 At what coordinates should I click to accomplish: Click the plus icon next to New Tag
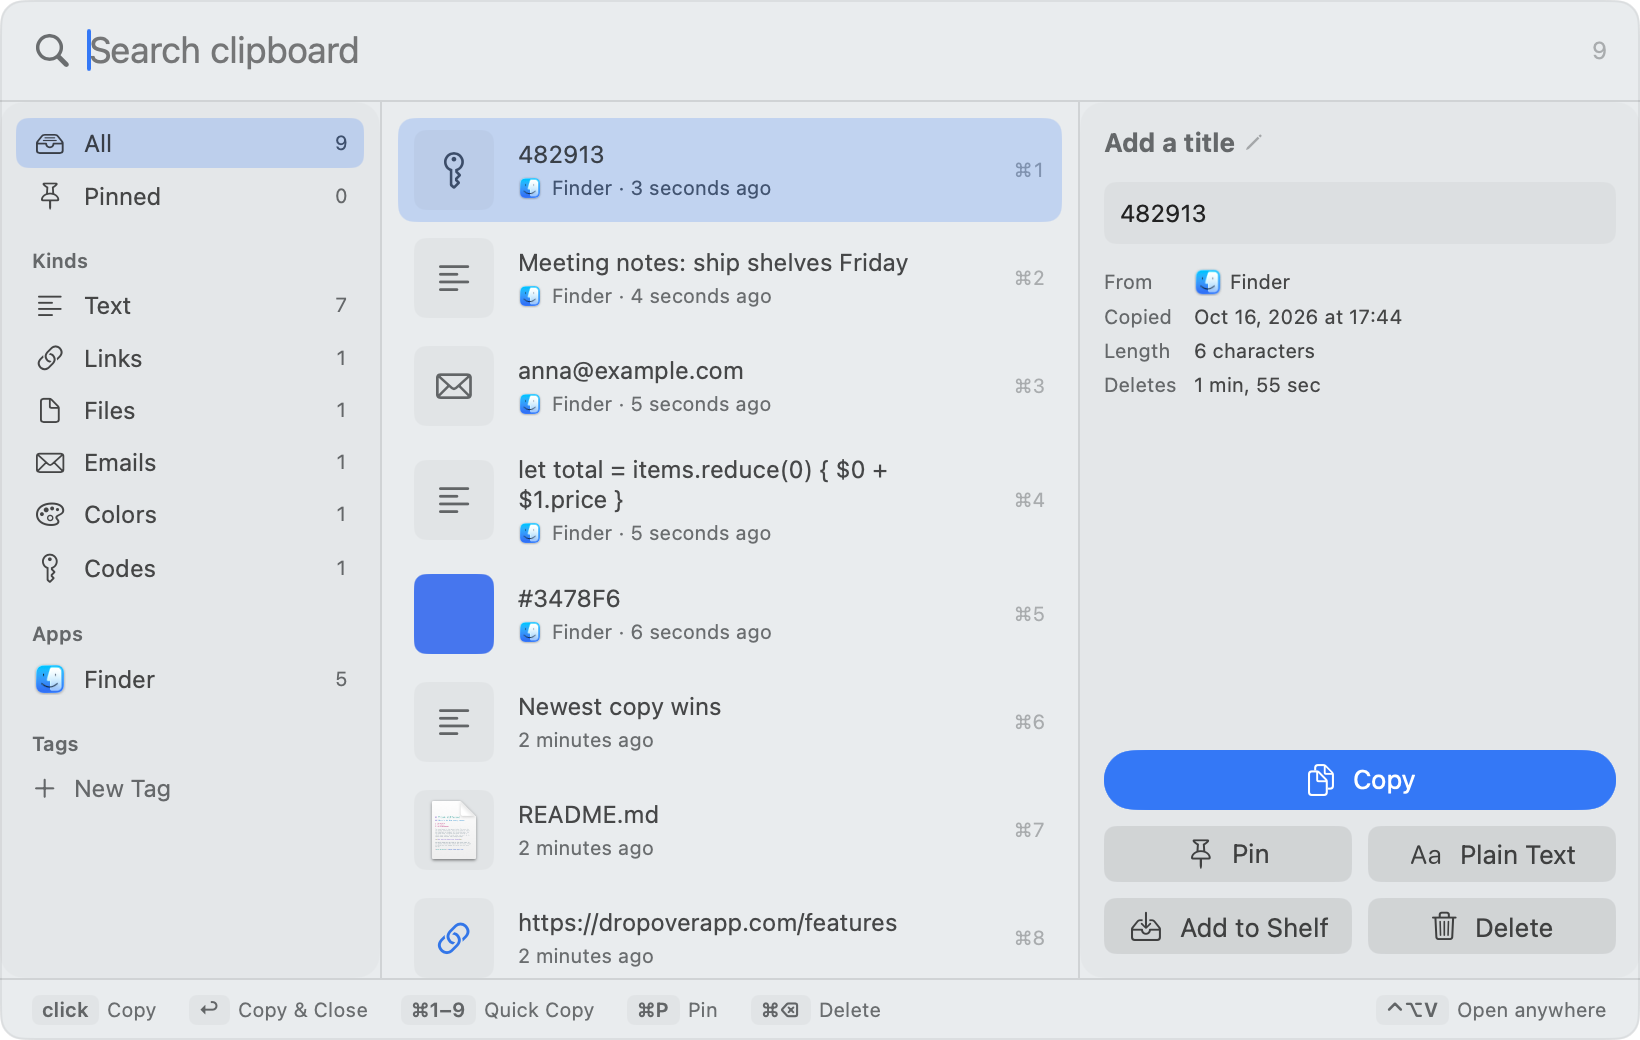point(44,788)
